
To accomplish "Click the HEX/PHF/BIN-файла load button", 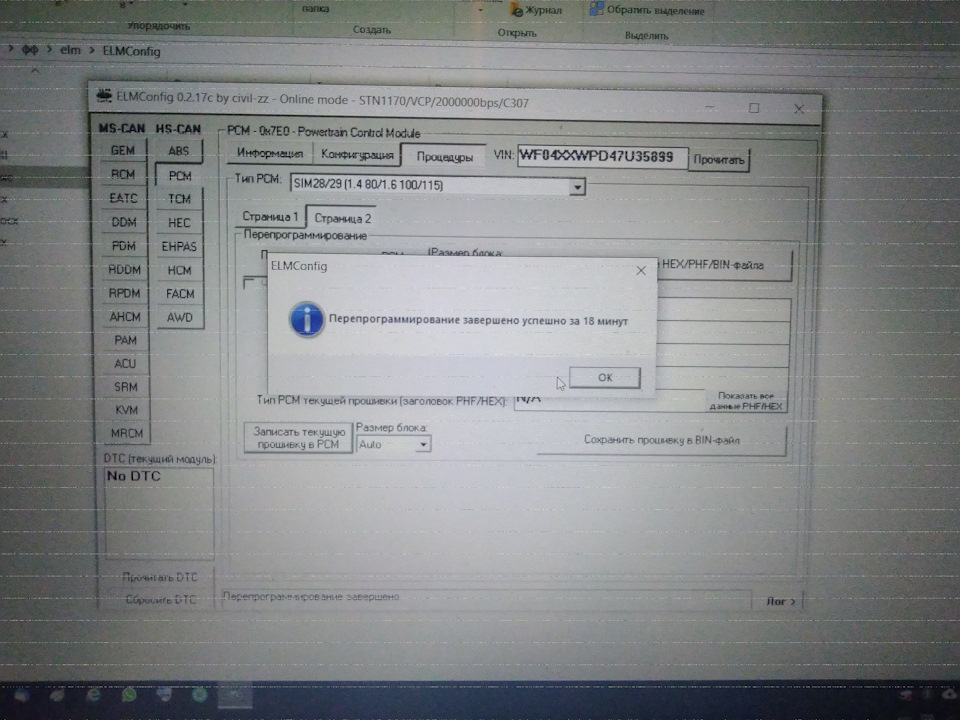I will [x=725, y=265].
